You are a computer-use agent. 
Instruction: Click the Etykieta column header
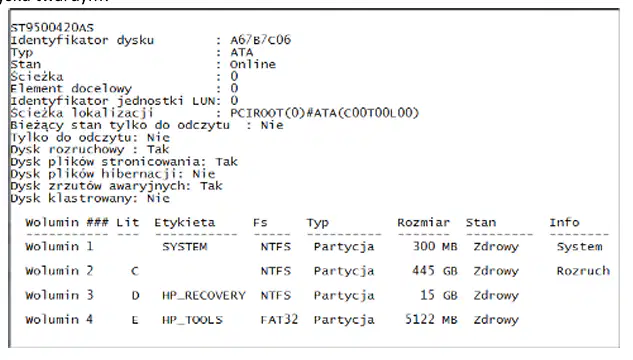click(185, 223)
